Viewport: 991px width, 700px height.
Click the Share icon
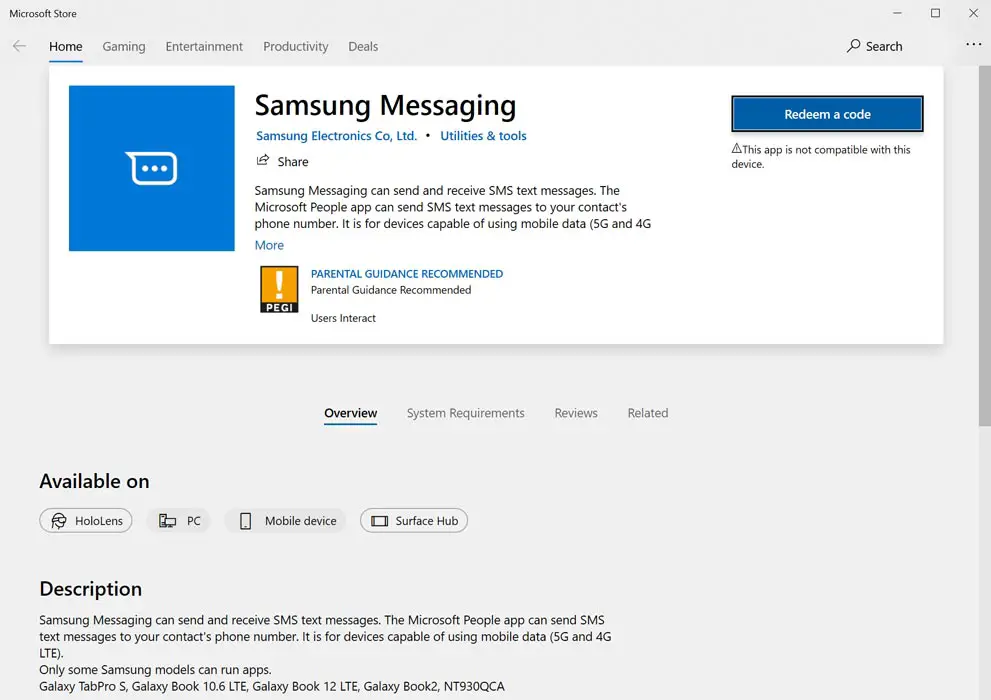263,161
